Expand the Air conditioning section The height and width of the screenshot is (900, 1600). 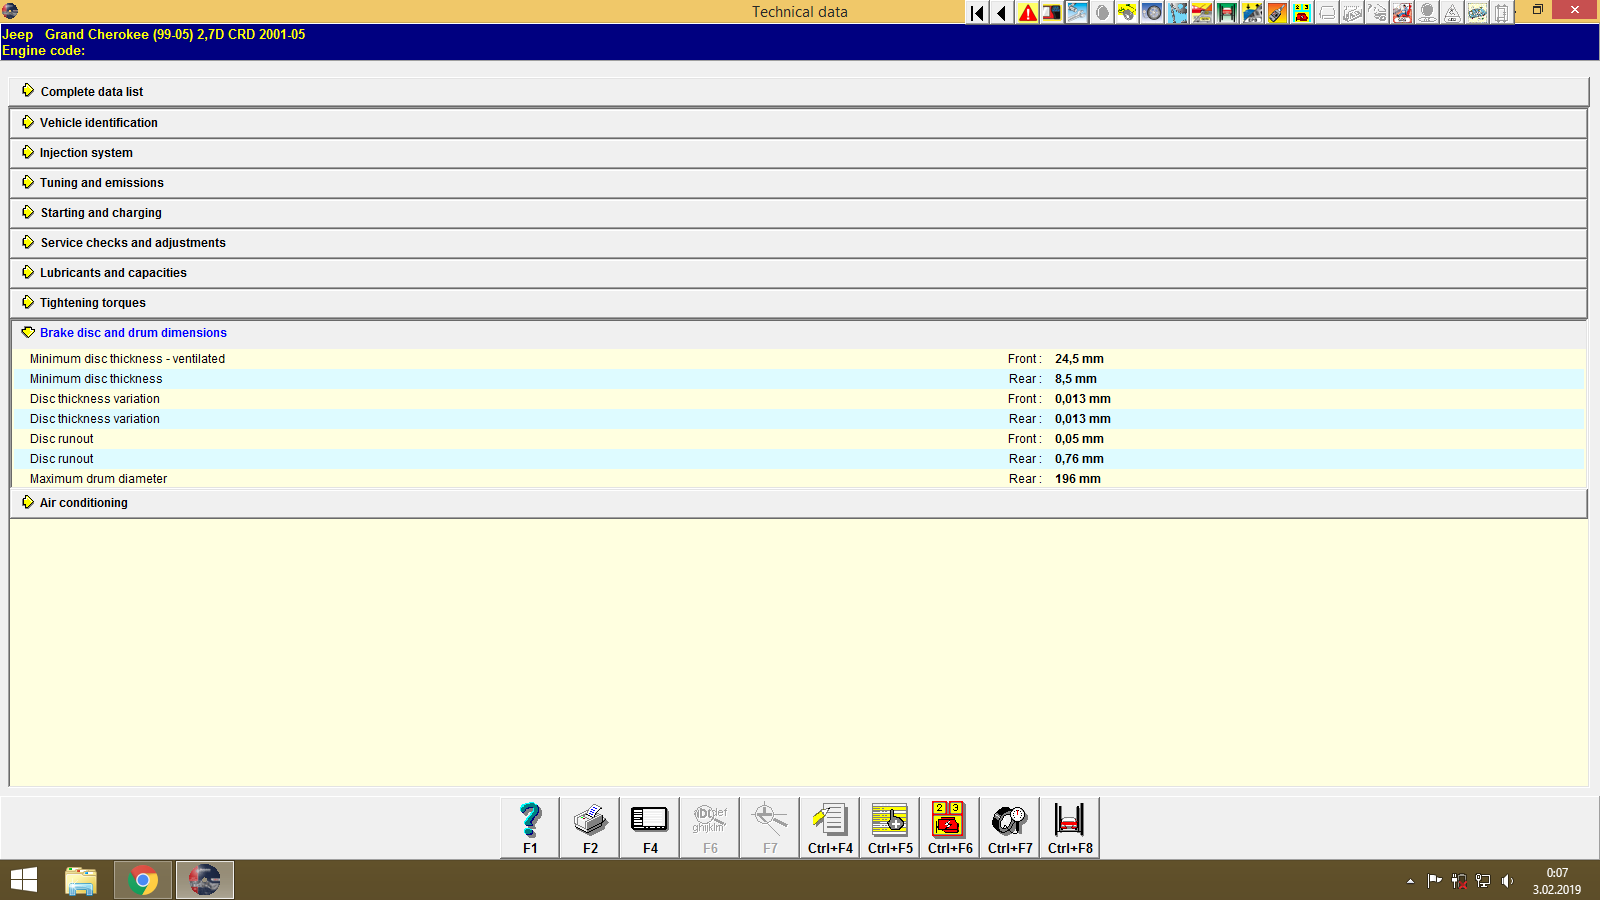tap(83, 502)
